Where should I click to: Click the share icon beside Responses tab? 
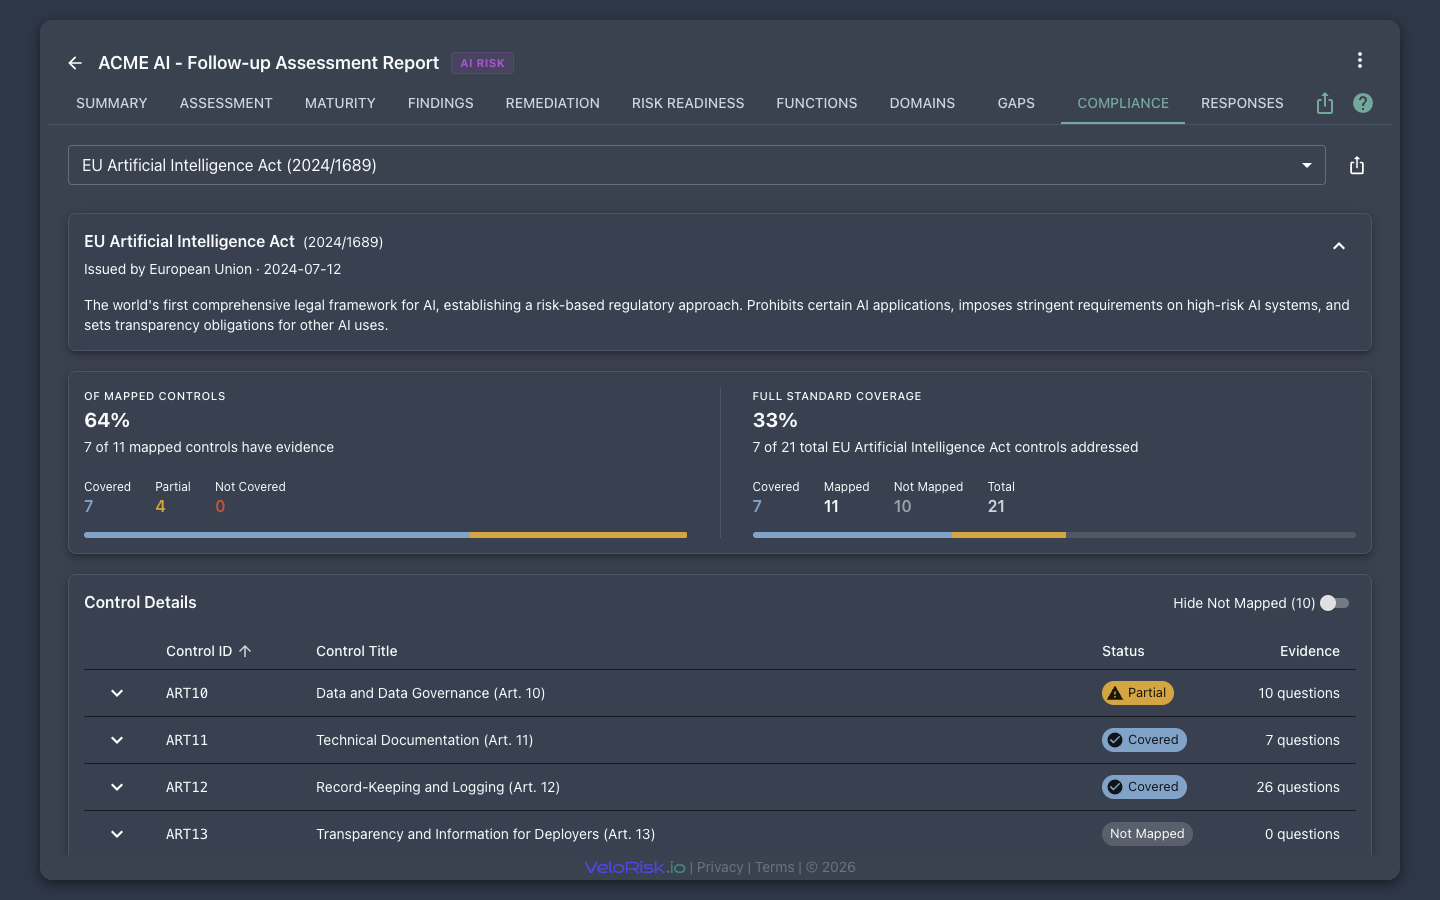coord(1325,103)
